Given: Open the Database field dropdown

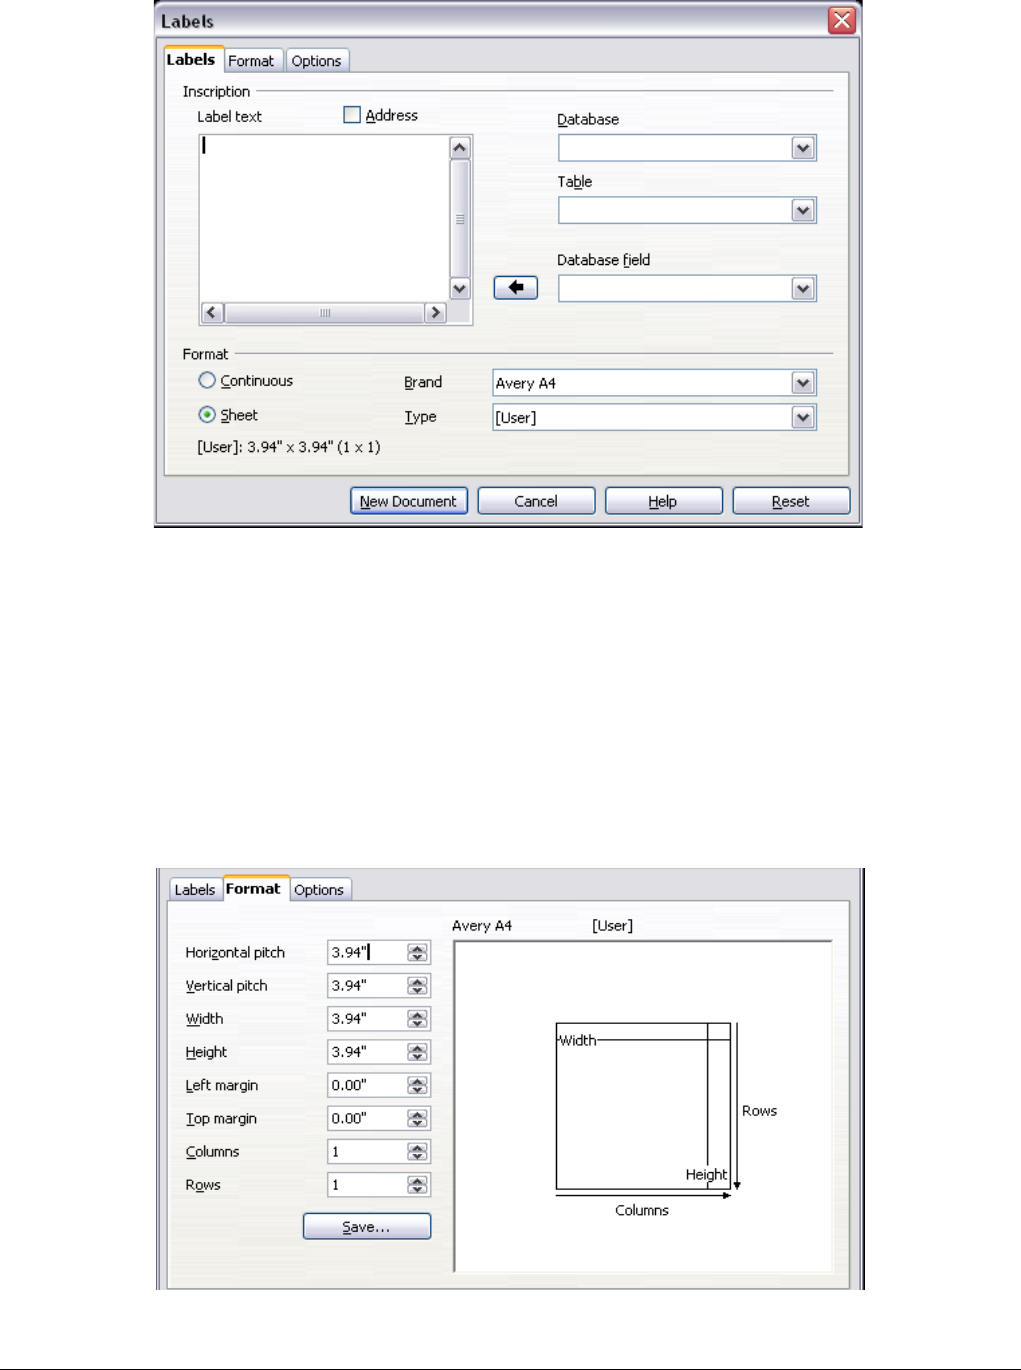Looking at the screenshot, I should pyautogui.click(x=803, y=289).
